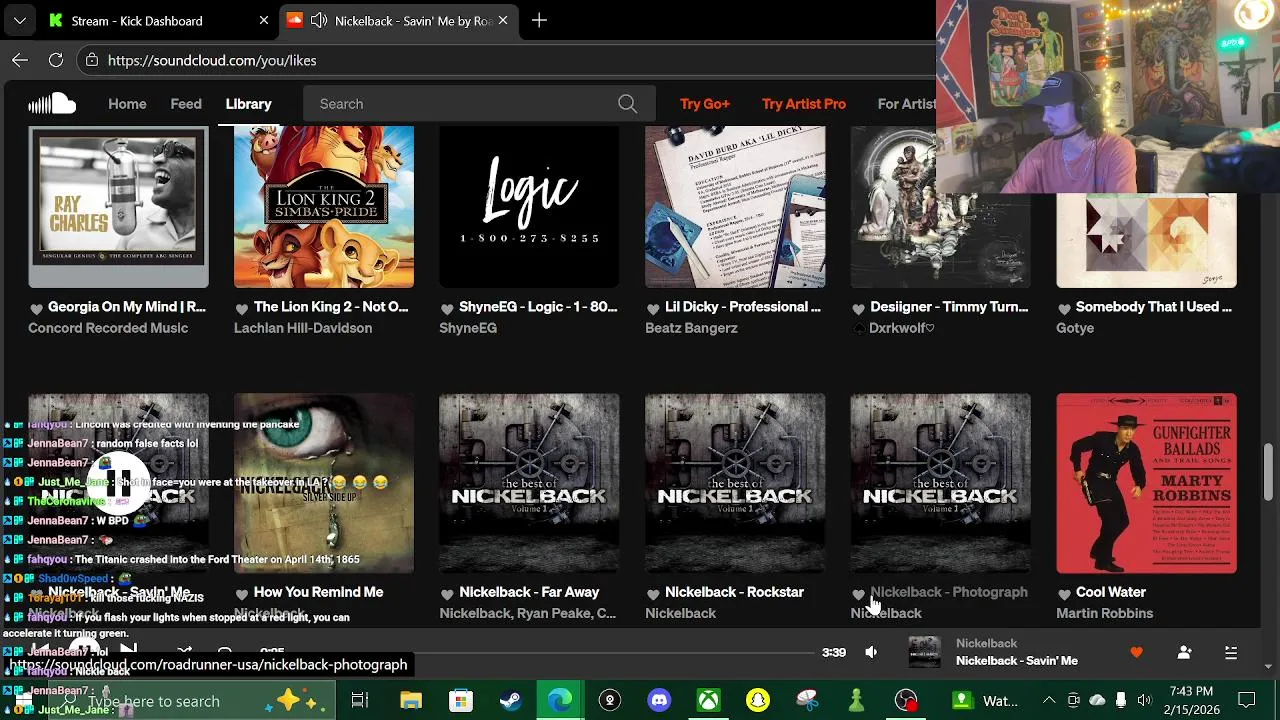Click the SoundCloud logo

[52, 104]
